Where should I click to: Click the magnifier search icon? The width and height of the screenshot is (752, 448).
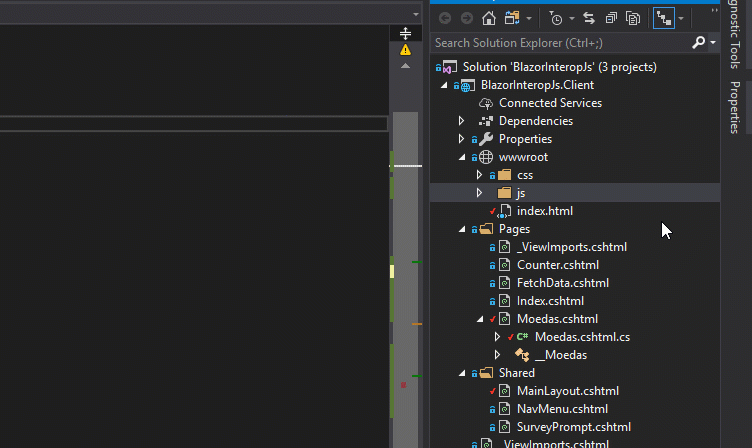(x=698, y=43)
